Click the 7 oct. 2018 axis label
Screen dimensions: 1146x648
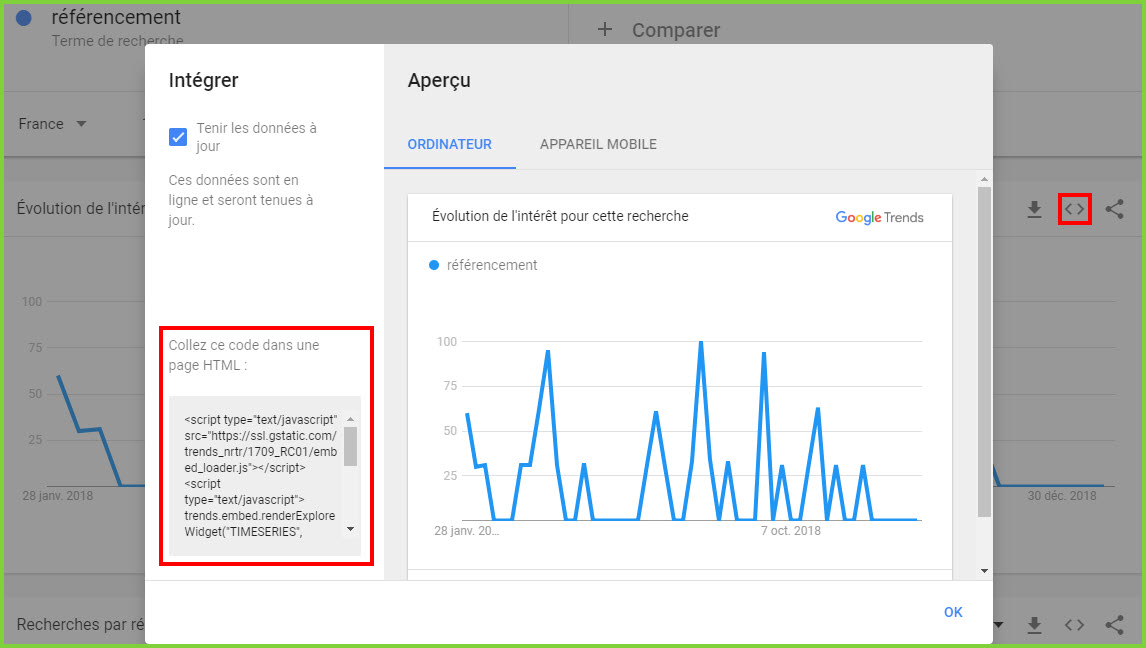[x=791, y=531]
